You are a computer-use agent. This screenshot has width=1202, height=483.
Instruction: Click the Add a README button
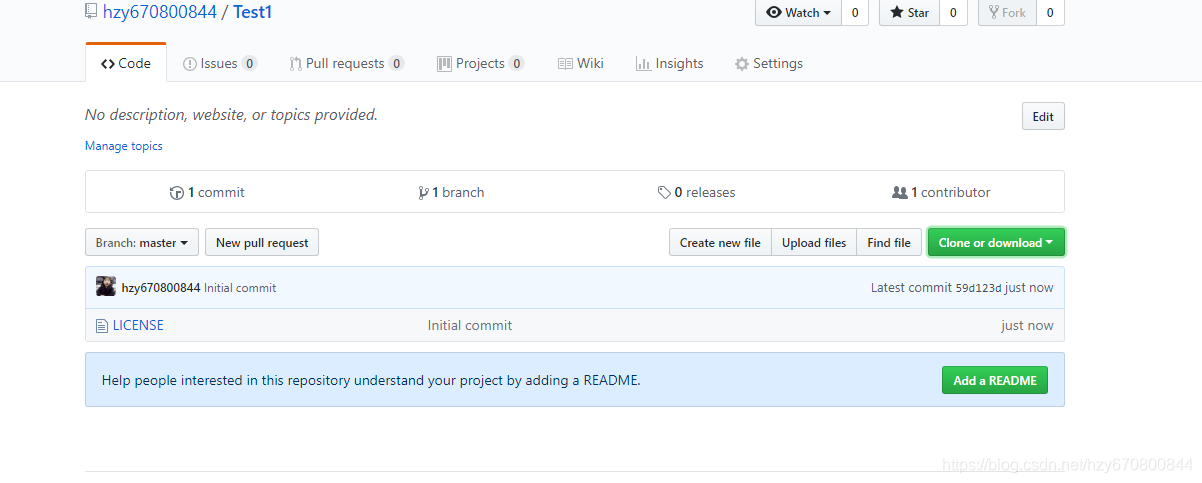pos(995,380)
